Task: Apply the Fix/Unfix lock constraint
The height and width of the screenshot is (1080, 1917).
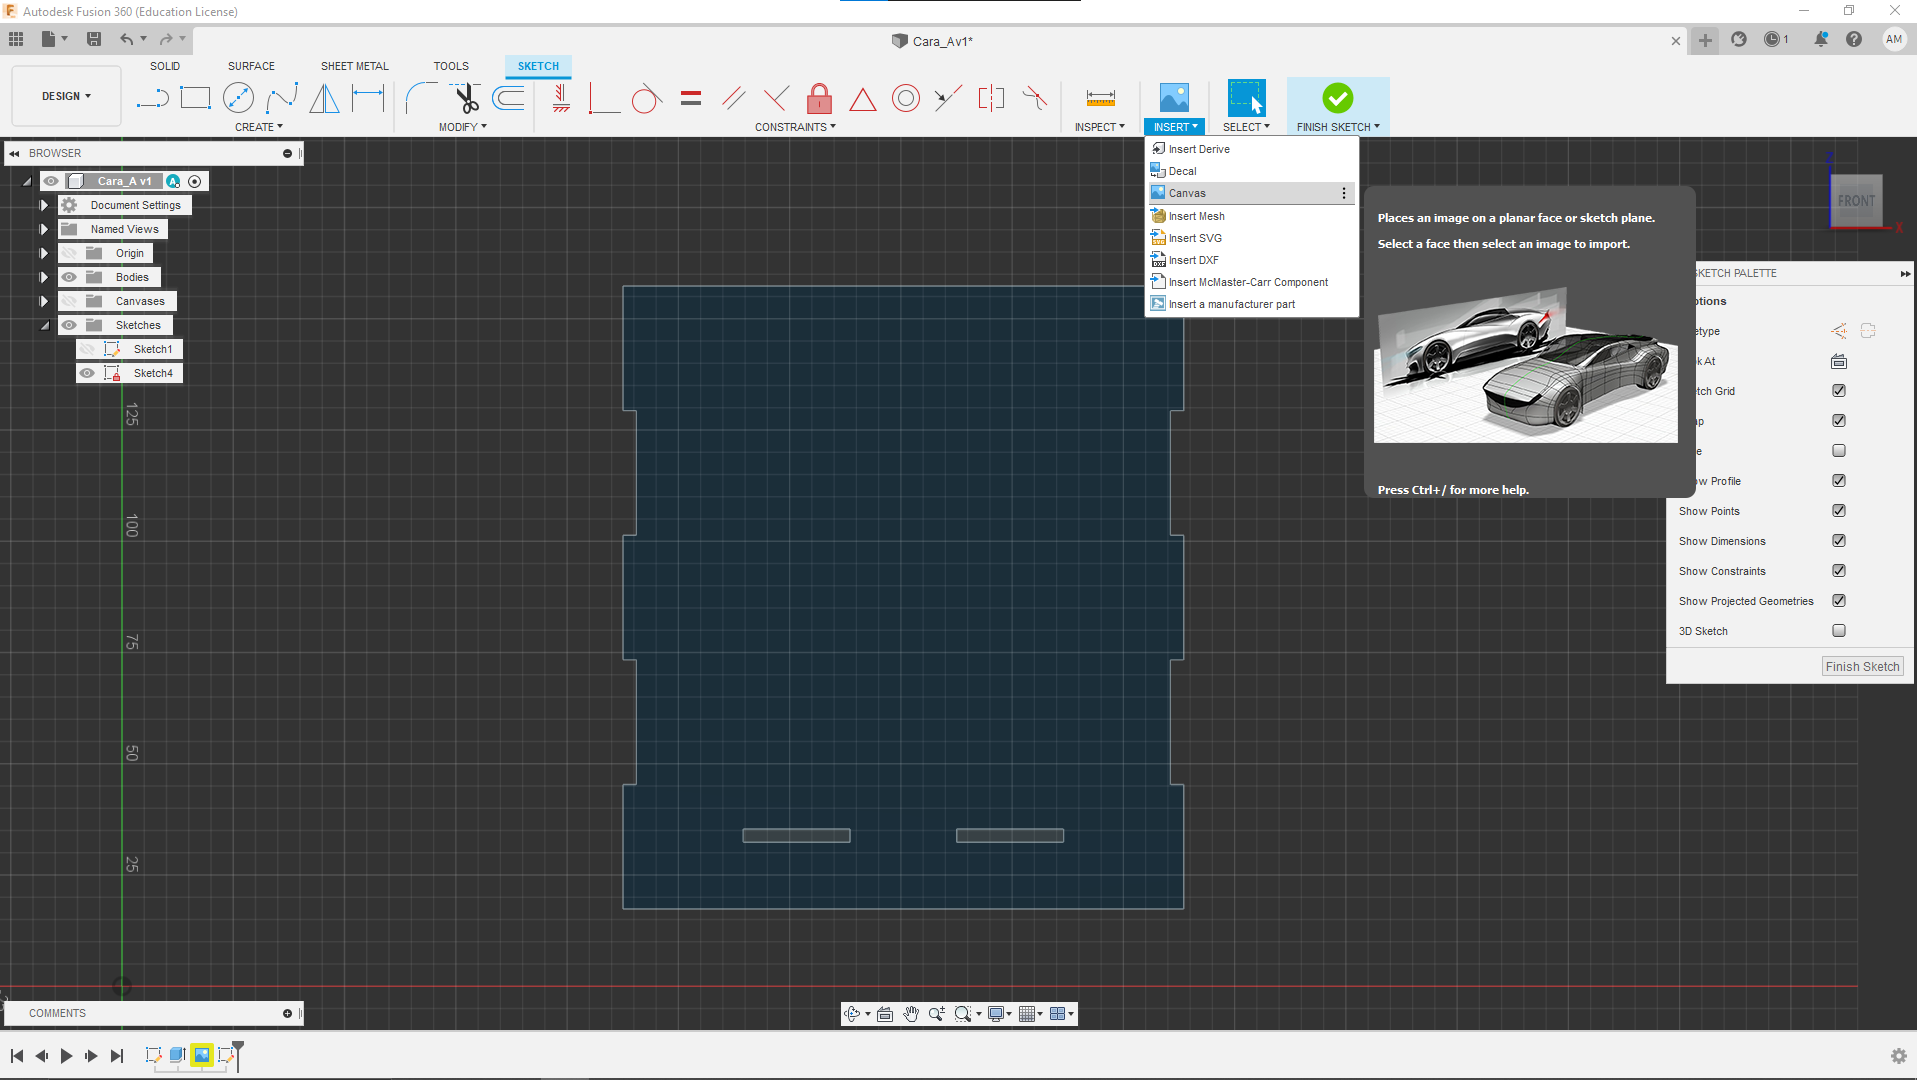Action: [x=819, y=98]
